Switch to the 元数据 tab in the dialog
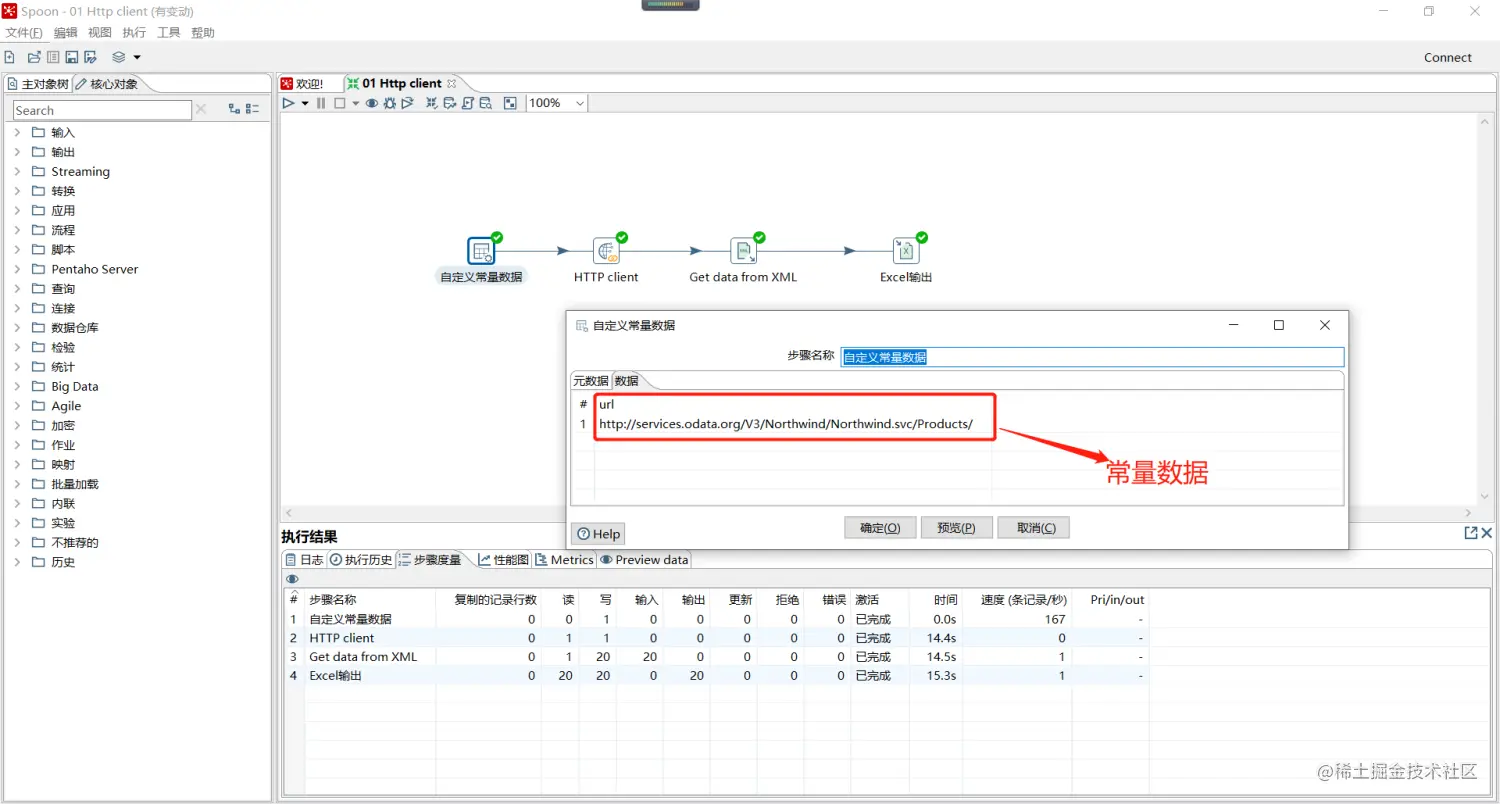 590,381
